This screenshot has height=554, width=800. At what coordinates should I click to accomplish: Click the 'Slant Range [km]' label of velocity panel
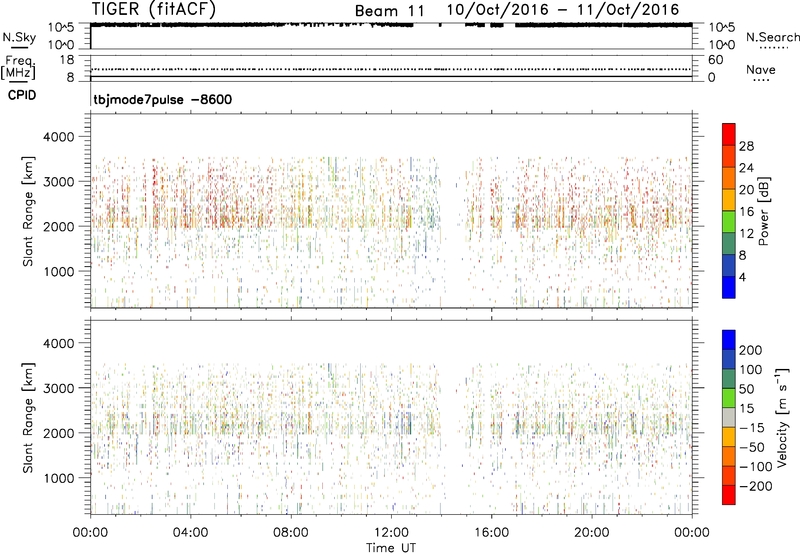pos(28,418)
